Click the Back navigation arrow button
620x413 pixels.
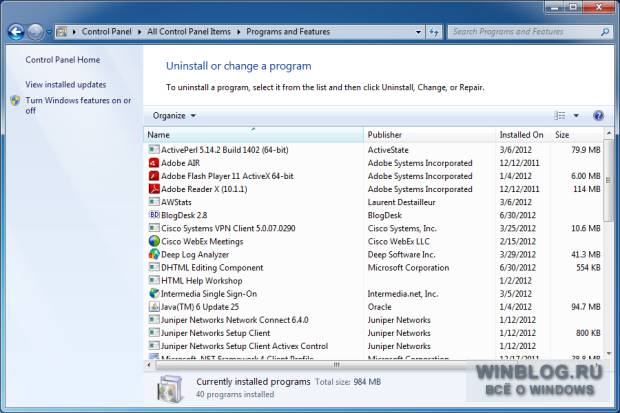click(x=17, y=32)
